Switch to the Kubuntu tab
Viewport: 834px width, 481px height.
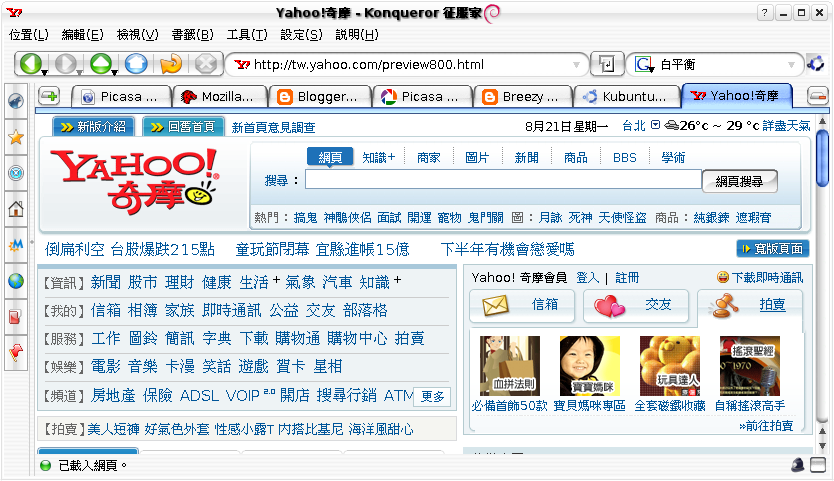coord(626,97)
